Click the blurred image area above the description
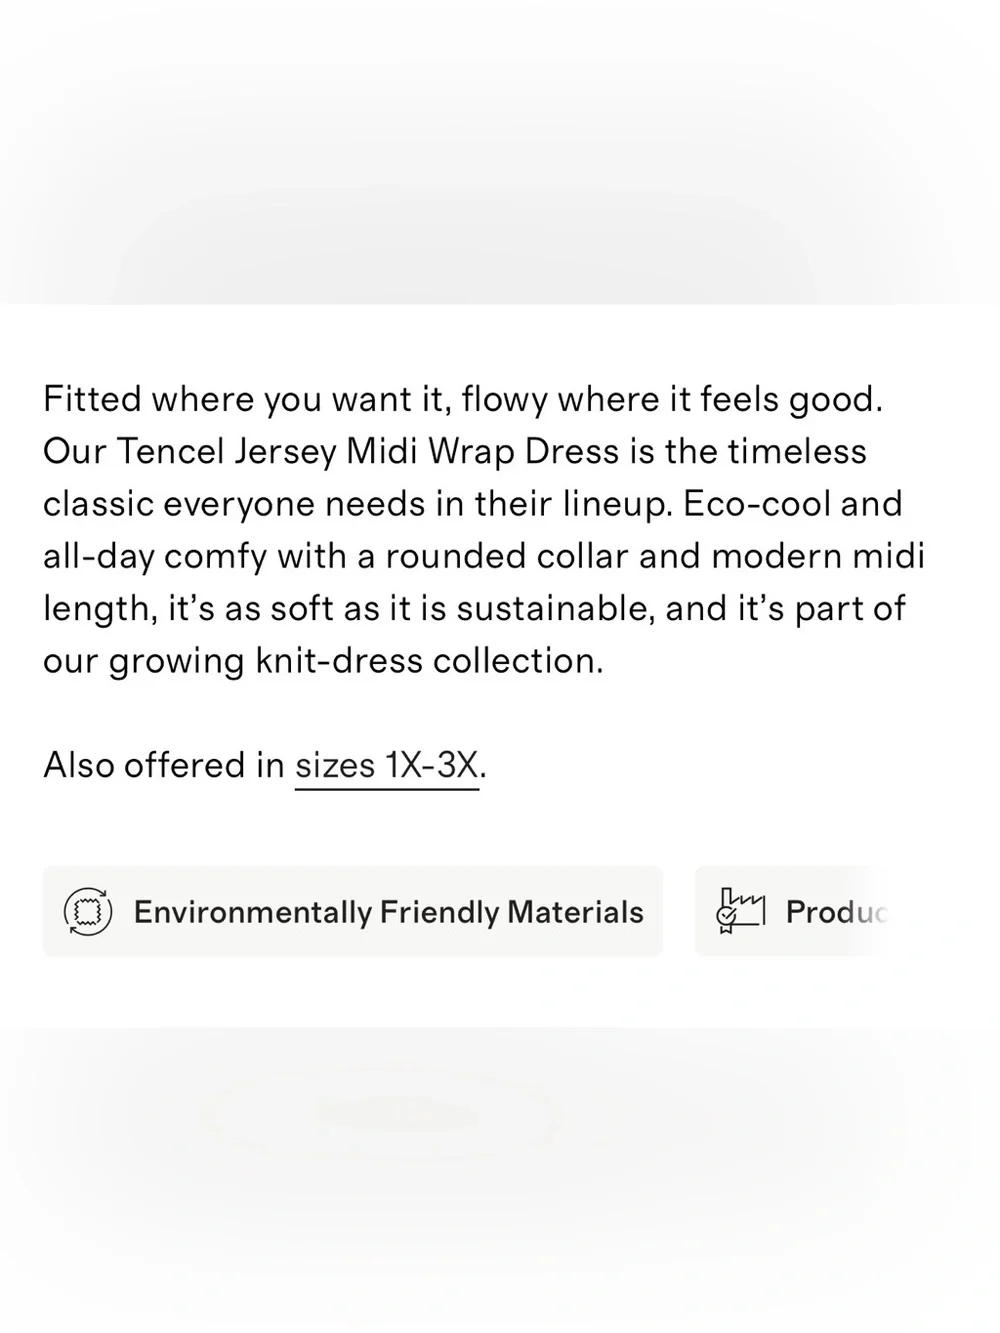This screenshot has width=1000, height=1333. [500, 152]
